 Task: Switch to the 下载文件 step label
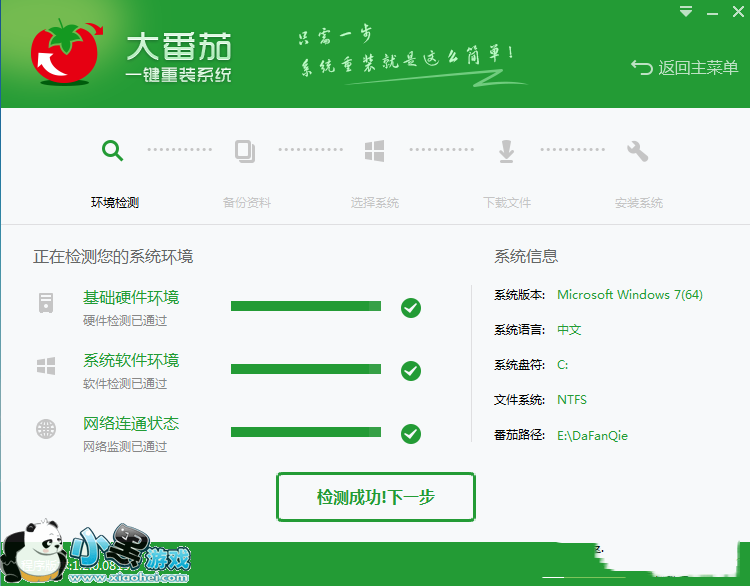tap(507, 203)
